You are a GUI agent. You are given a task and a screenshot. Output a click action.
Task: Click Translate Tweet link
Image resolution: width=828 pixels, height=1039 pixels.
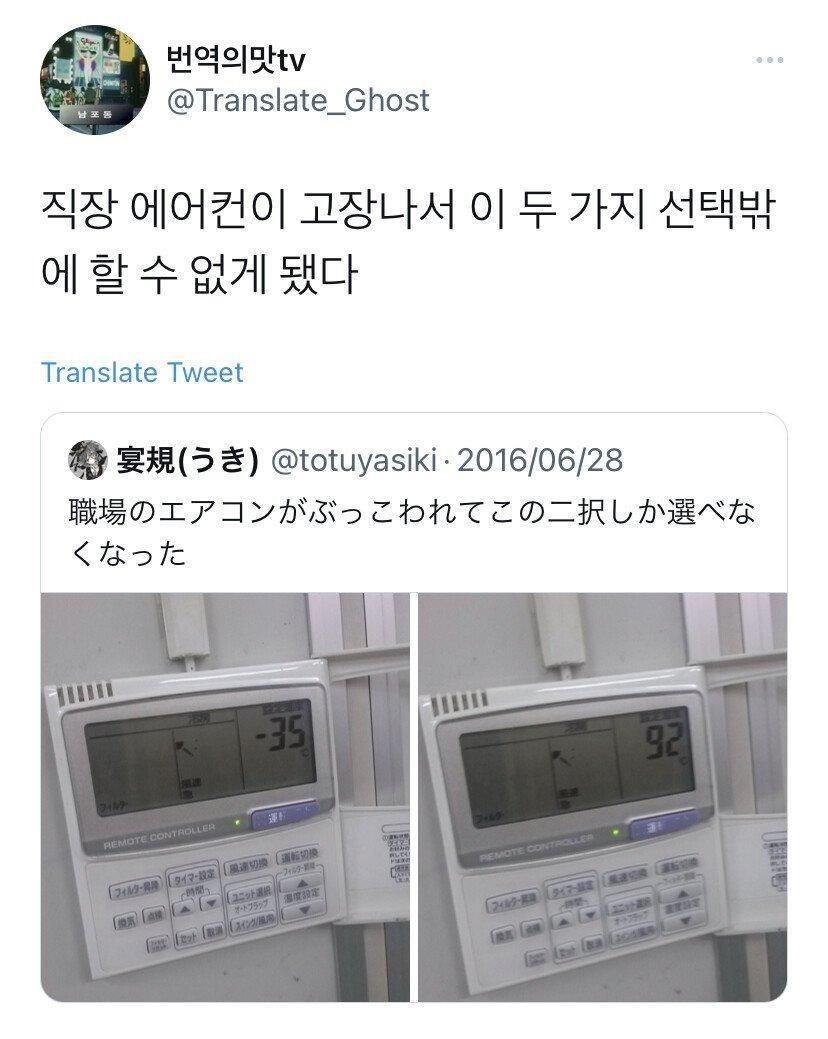coord(142,372)
